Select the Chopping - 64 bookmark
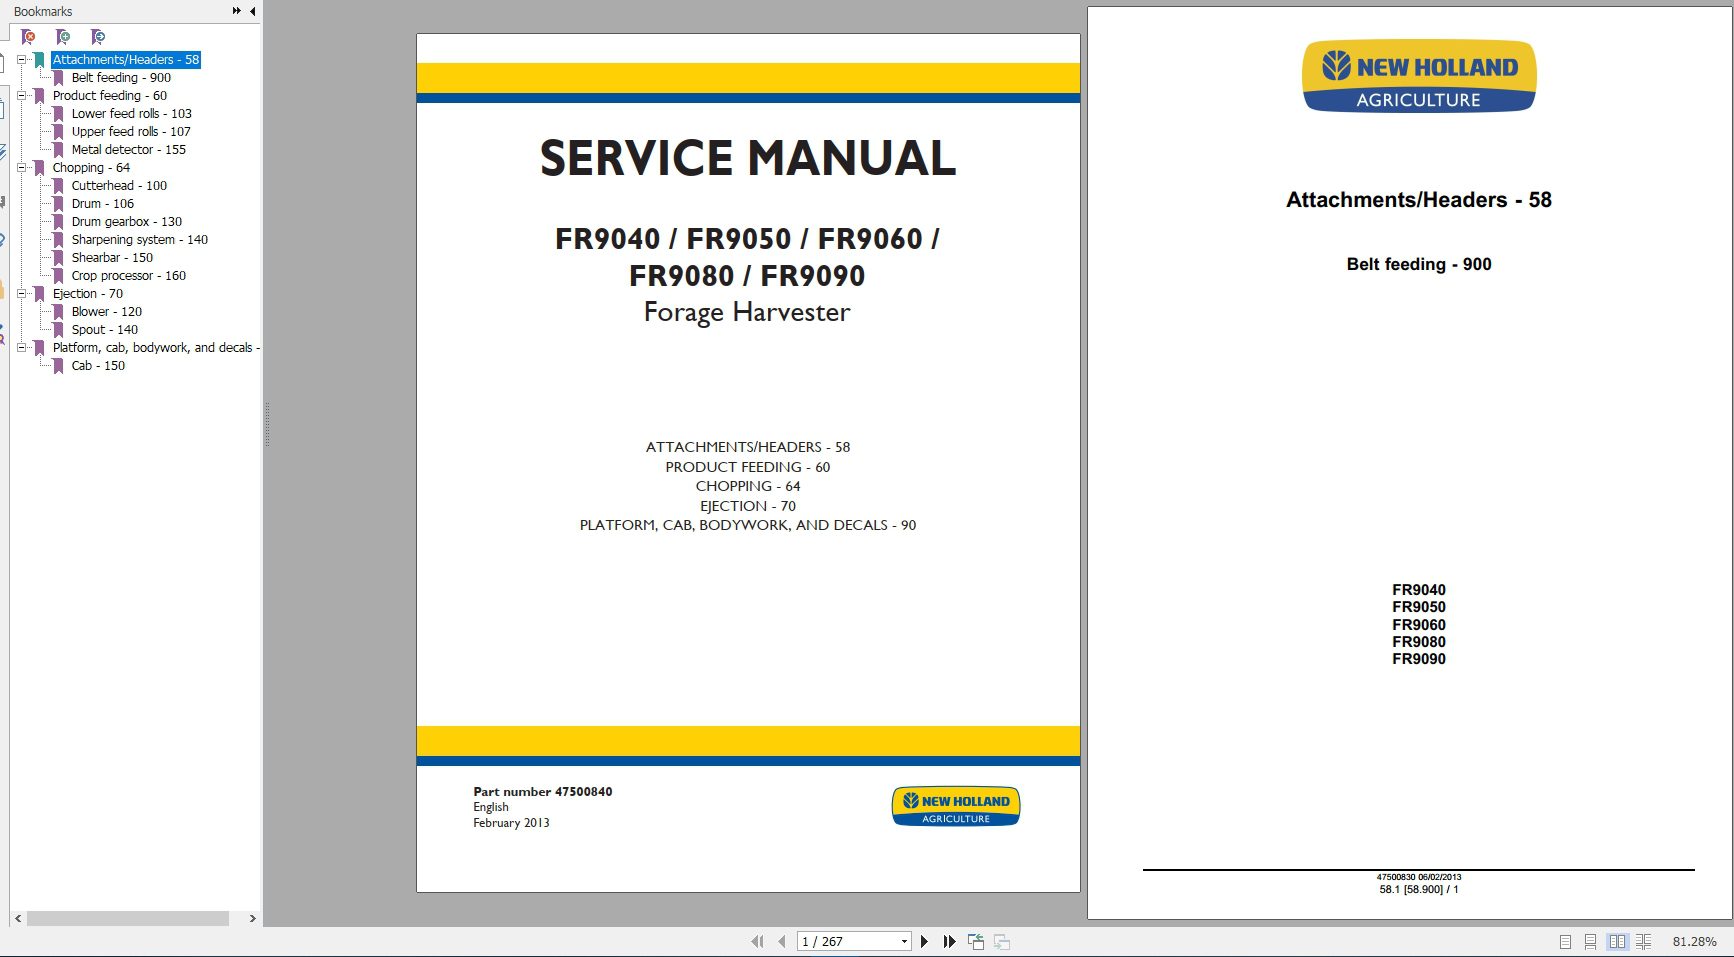 coord(91,168)
